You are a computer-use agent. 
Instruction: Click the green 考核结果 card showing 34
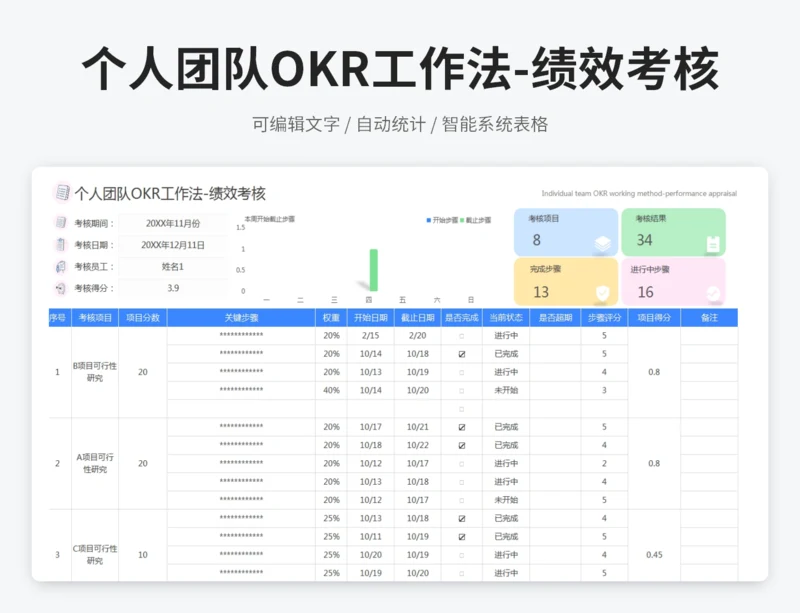pyautogui.click(x=673, y=232)
